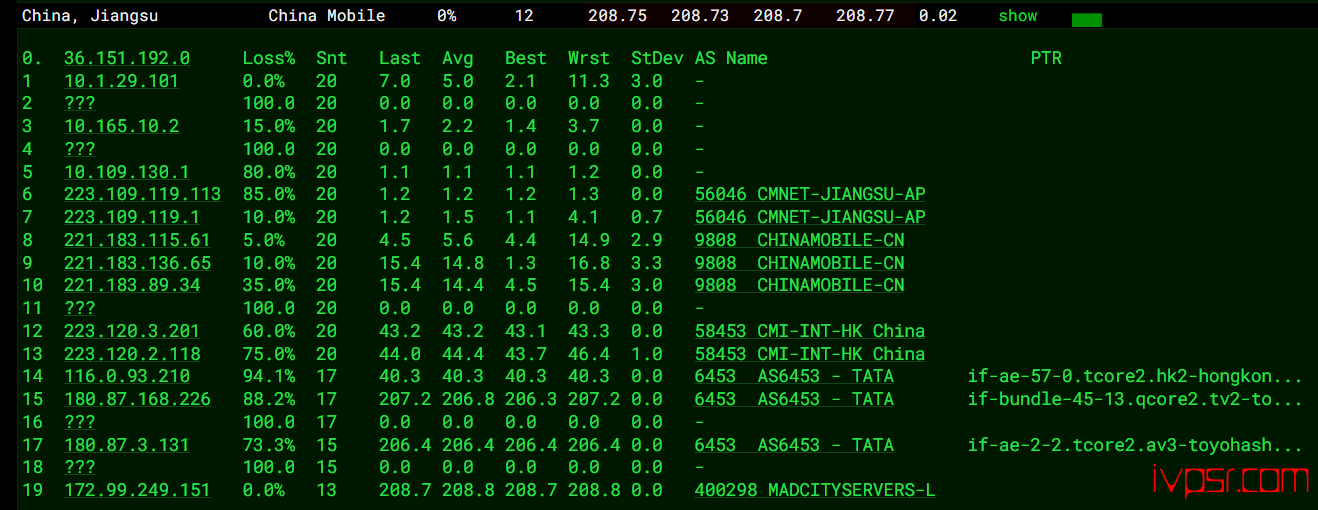1318x510 pixels.
Task: Click the green 'show' link
Action: click(1018, 16)
